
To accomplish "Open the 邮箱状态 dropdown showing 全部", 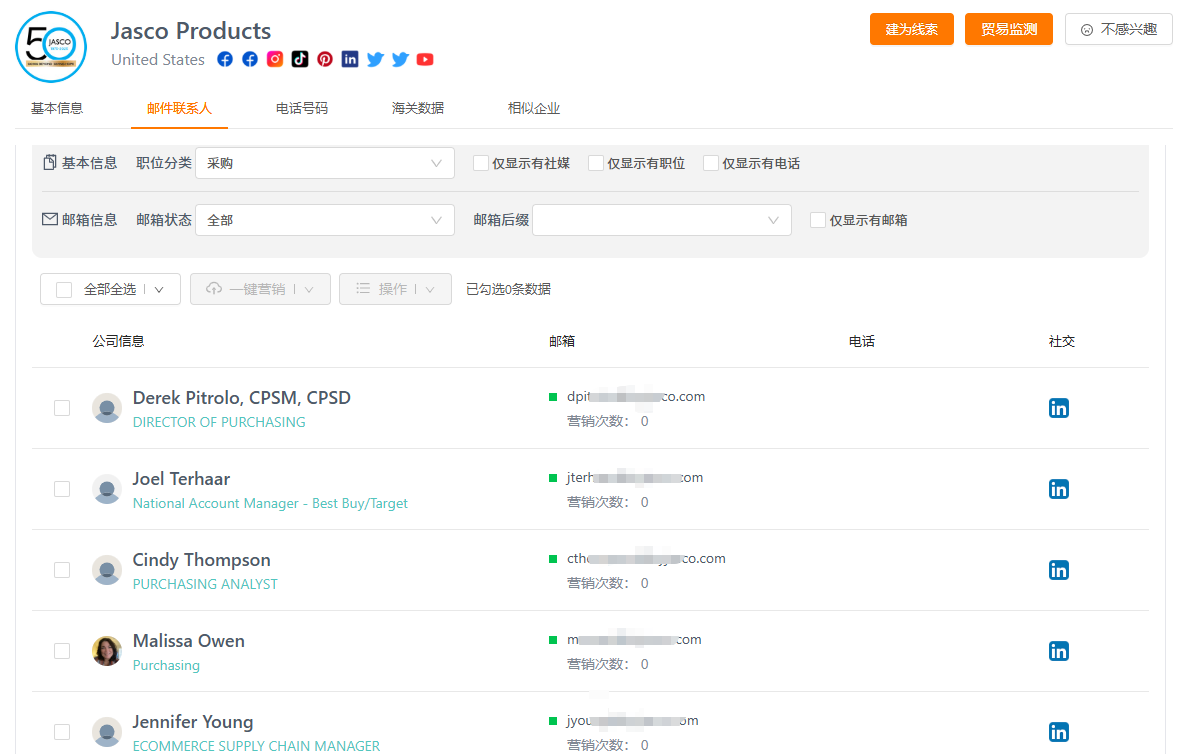I will tap(325, 220).
